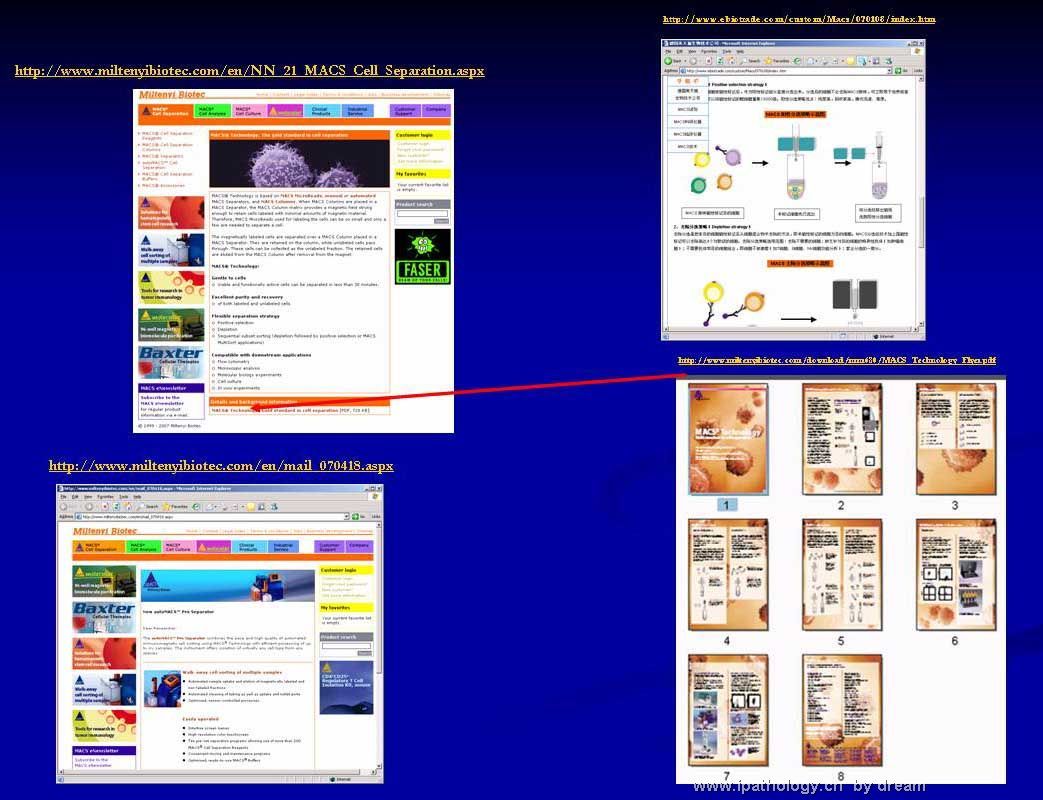Click Baxter banner in mail_070418 browser page
This screenshot has width=1043, height=800.
click(104, 617)
